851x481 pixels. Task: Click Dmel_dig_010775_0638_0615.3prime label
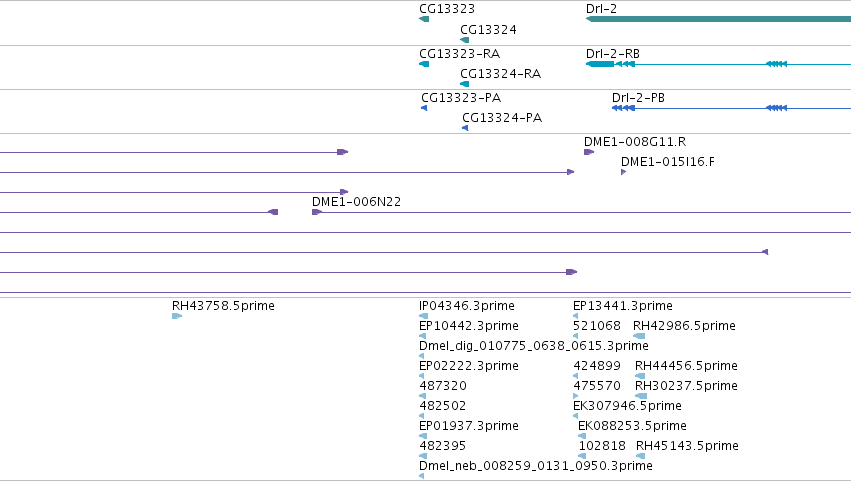pos(534,346)
